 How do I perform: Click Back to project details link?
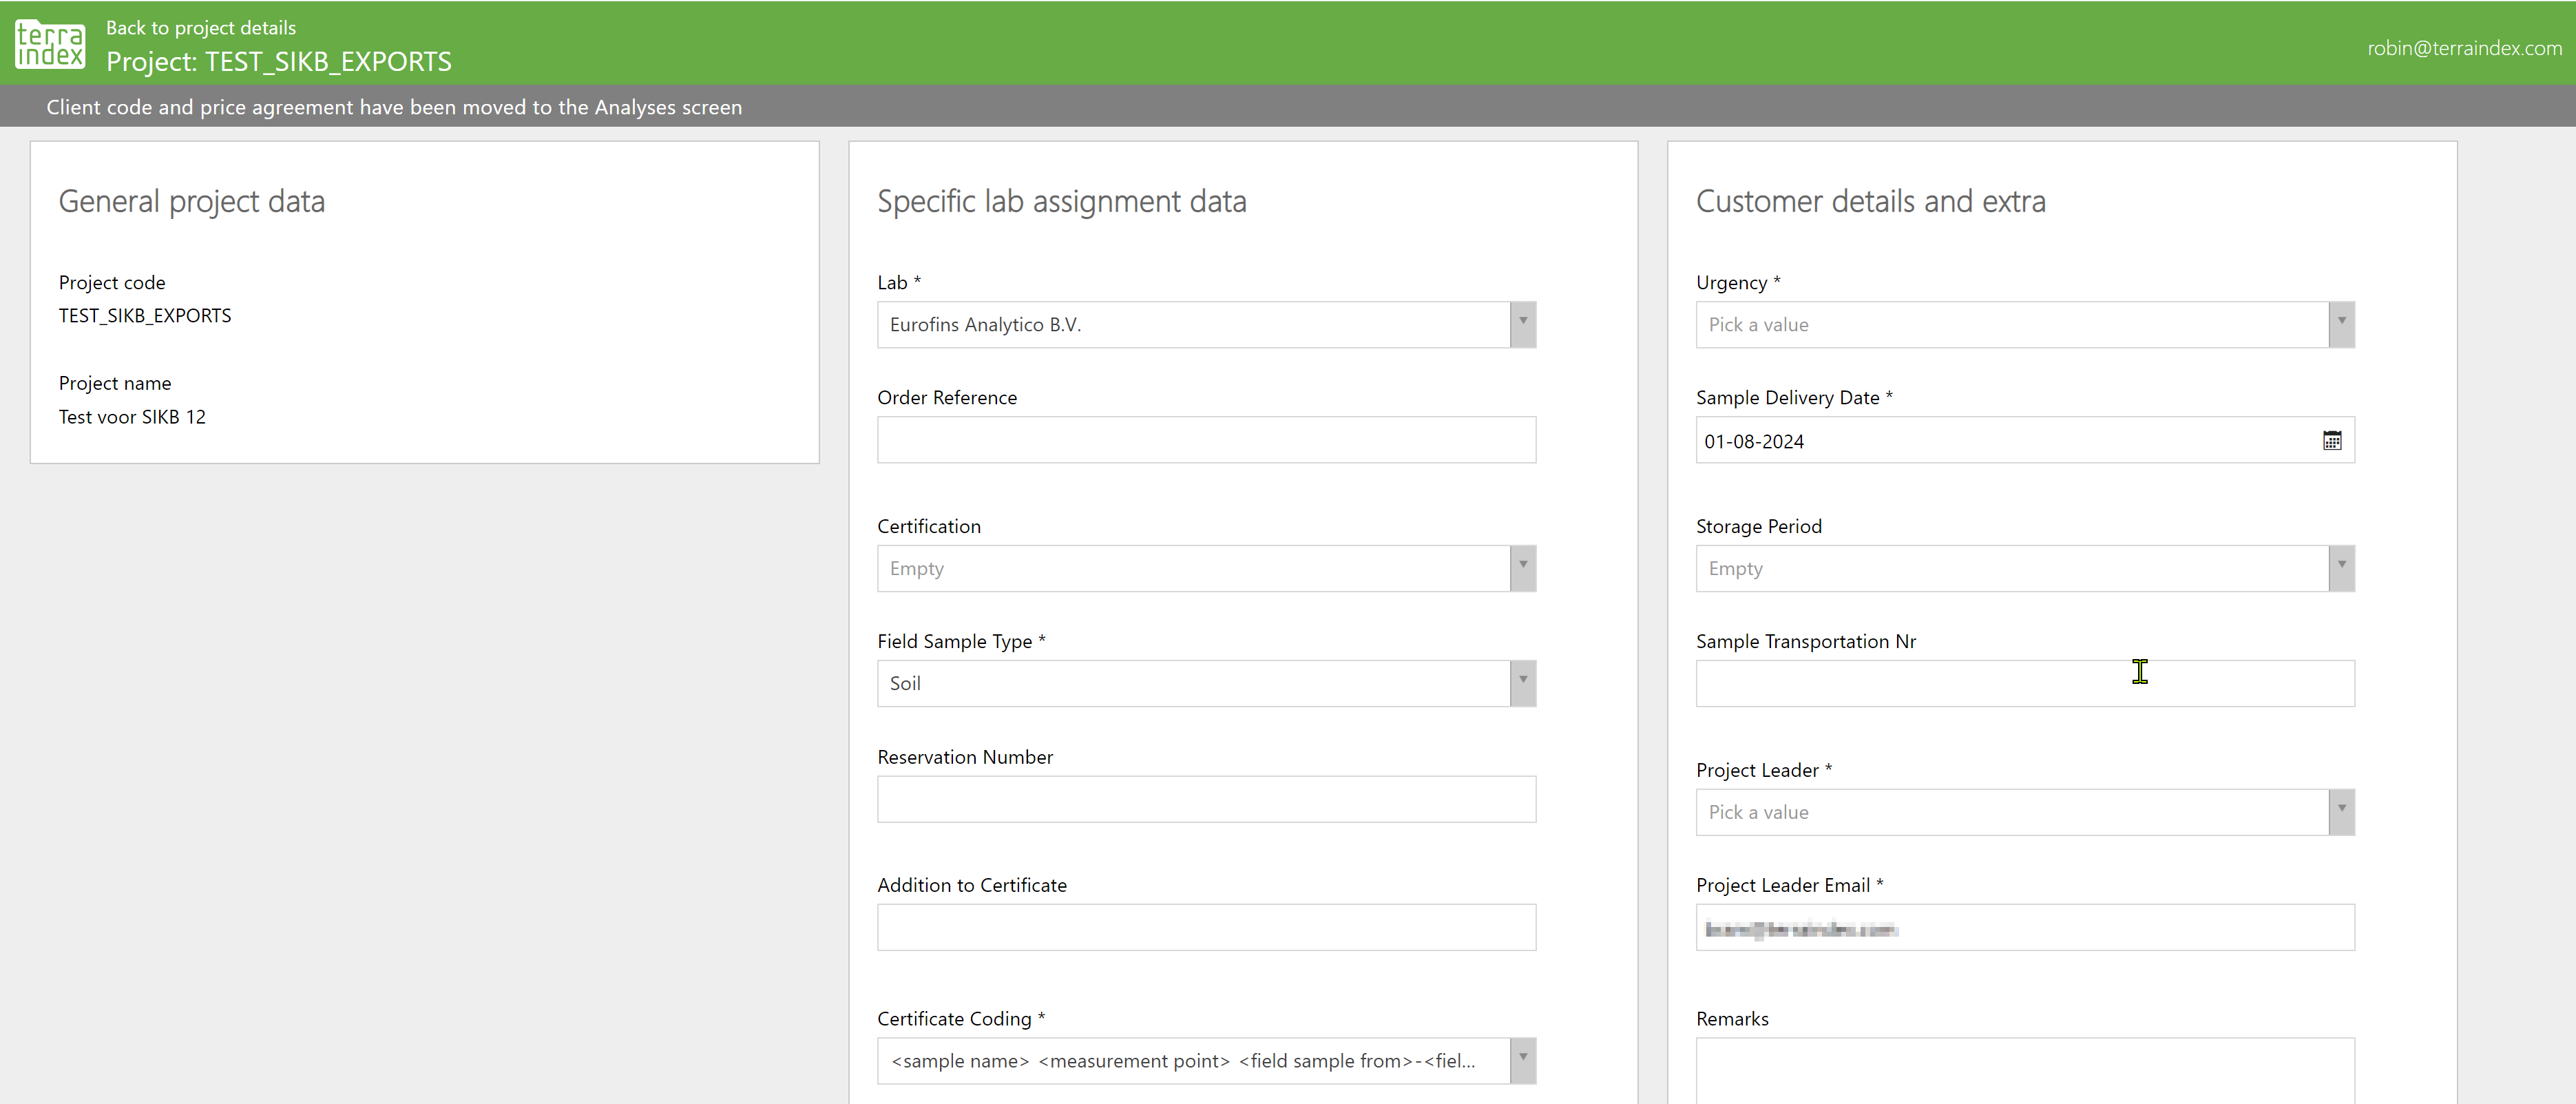coord(201,28)
